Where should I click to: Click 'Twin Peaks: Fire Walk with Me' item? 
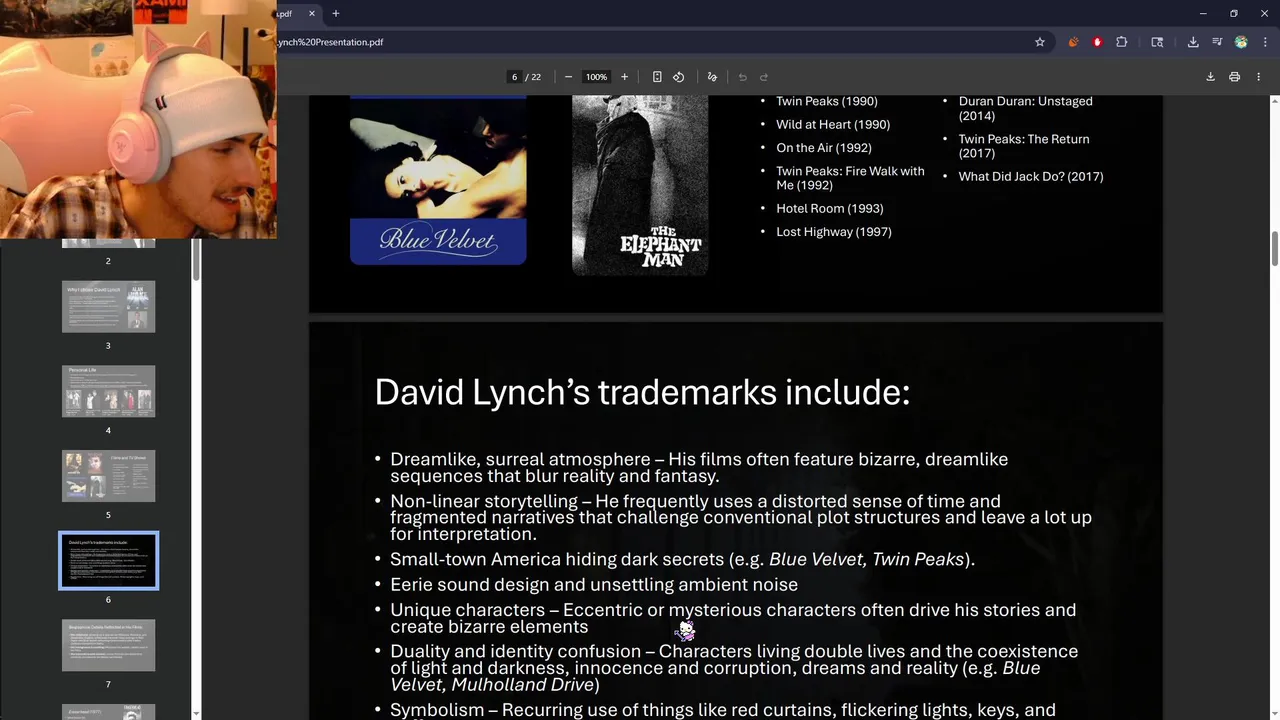[850, 178]
